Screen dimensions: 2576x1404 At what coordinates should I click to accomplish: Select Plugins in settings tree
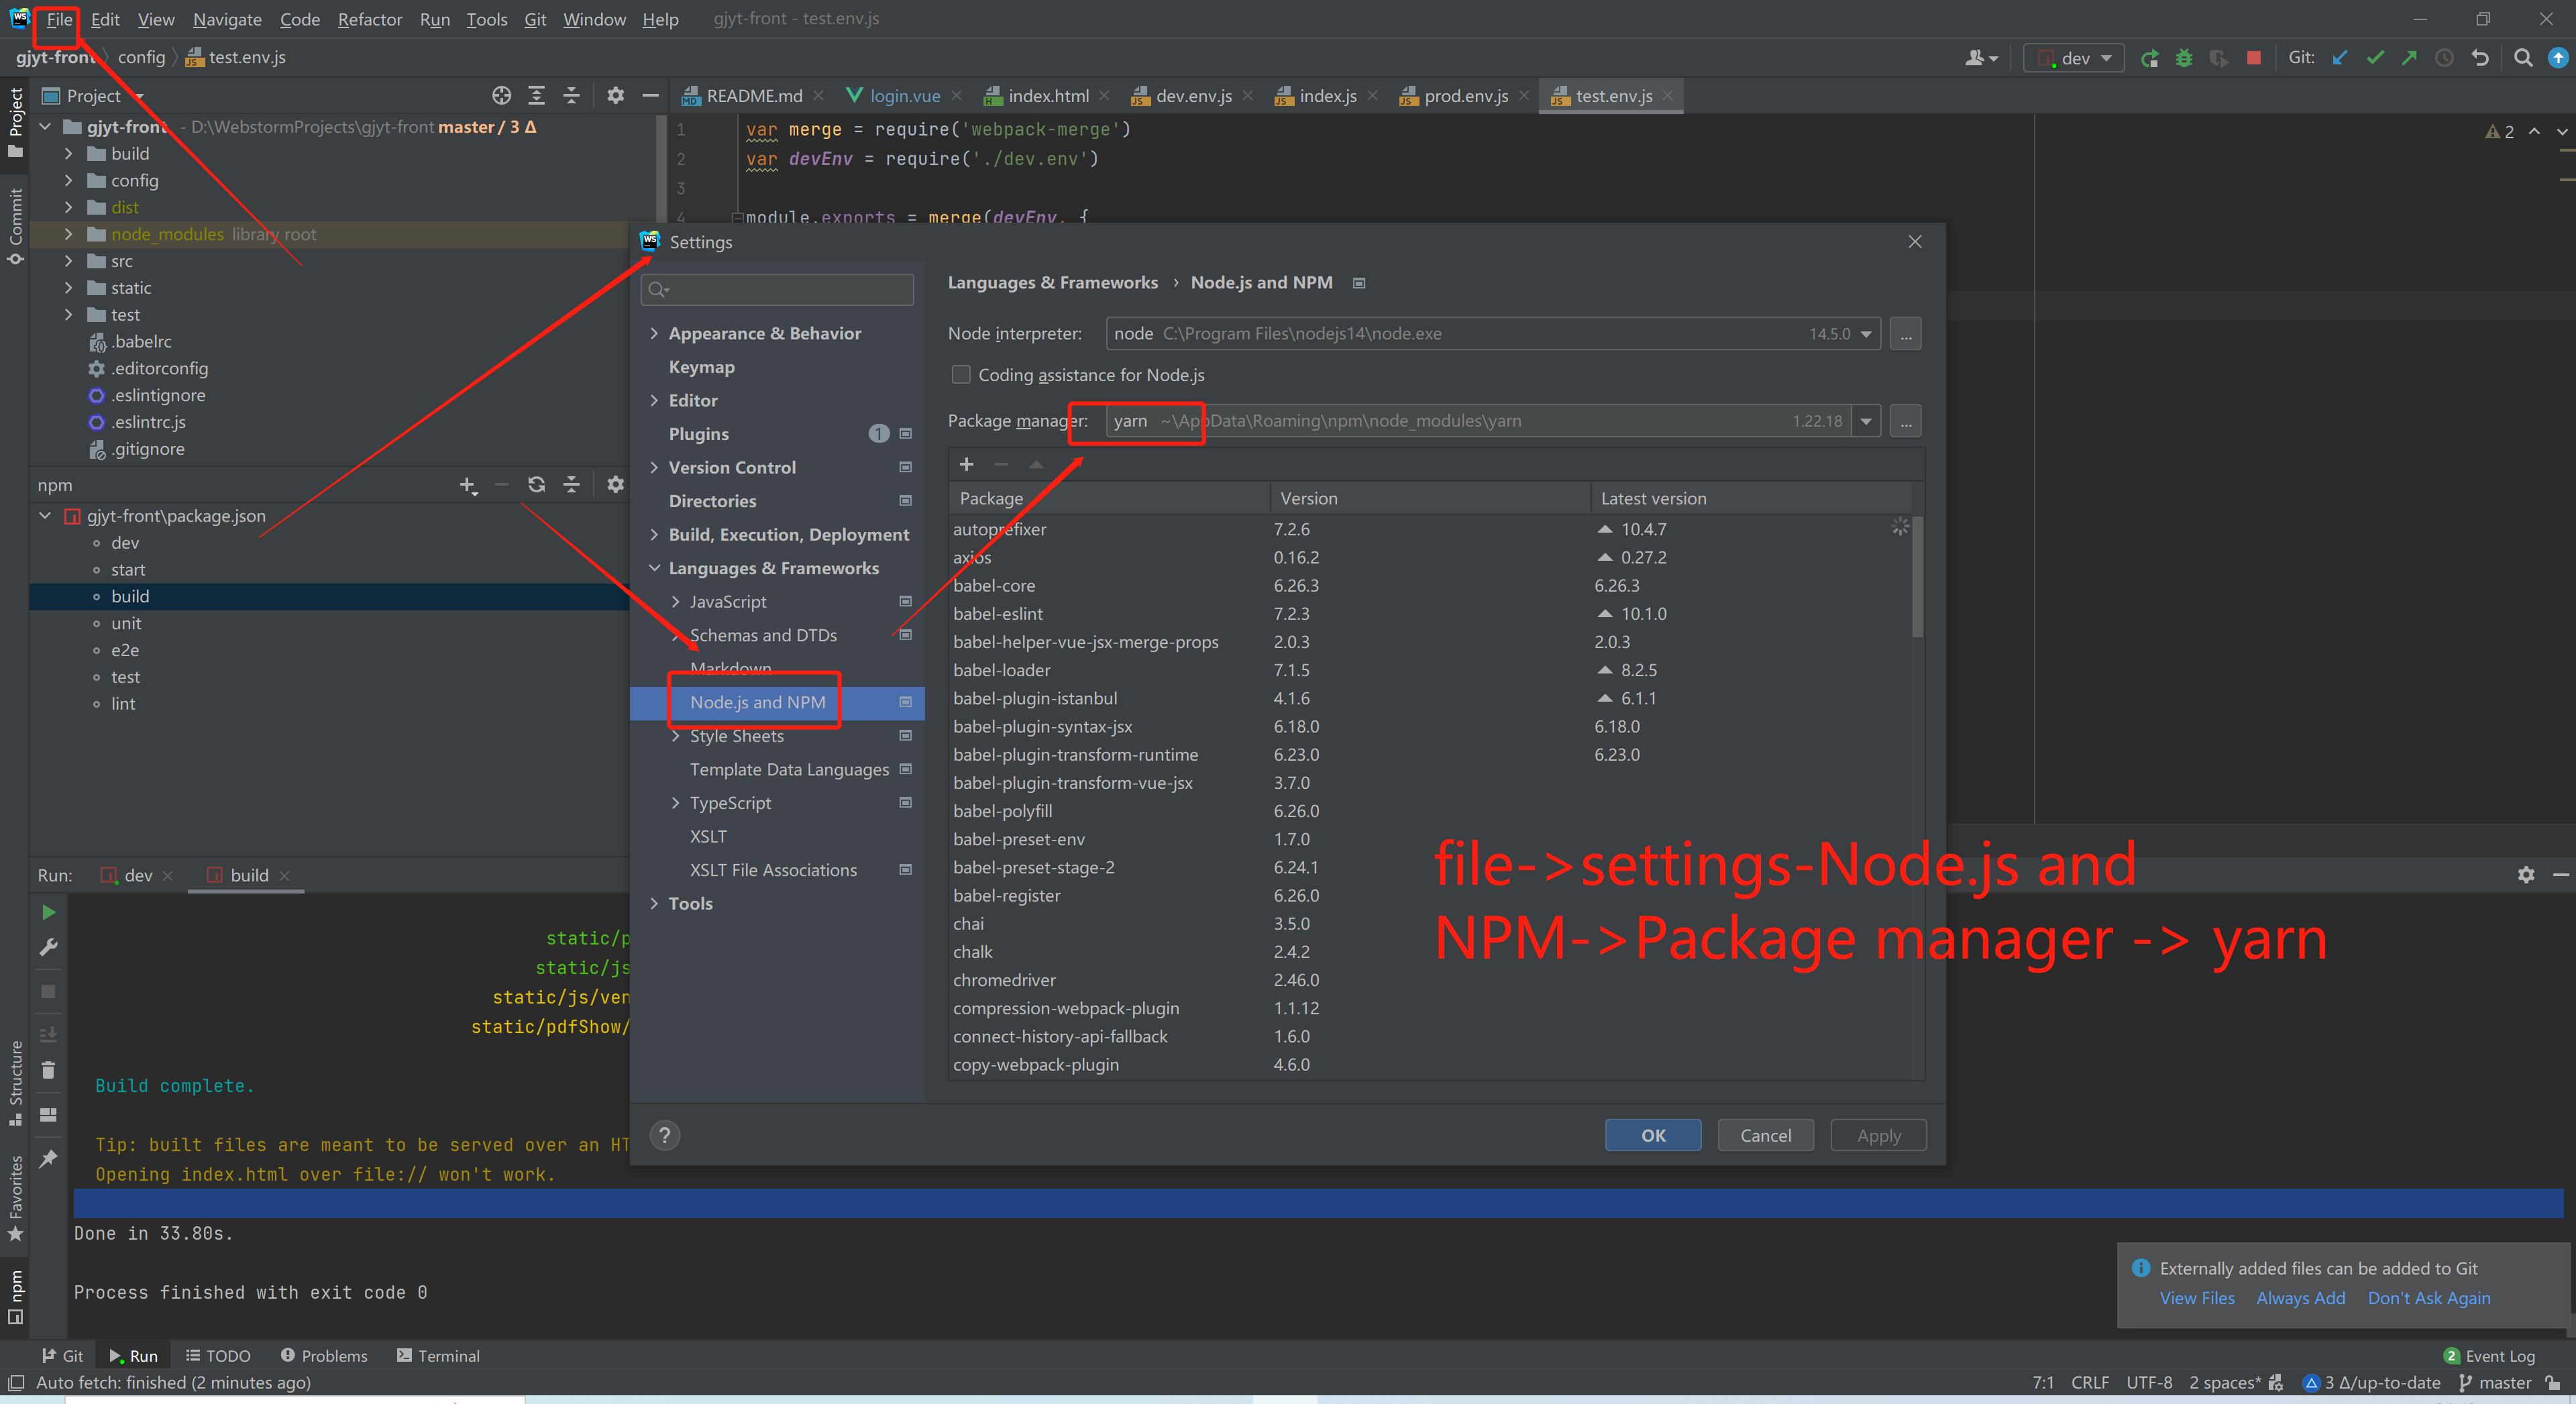(698, 434)
